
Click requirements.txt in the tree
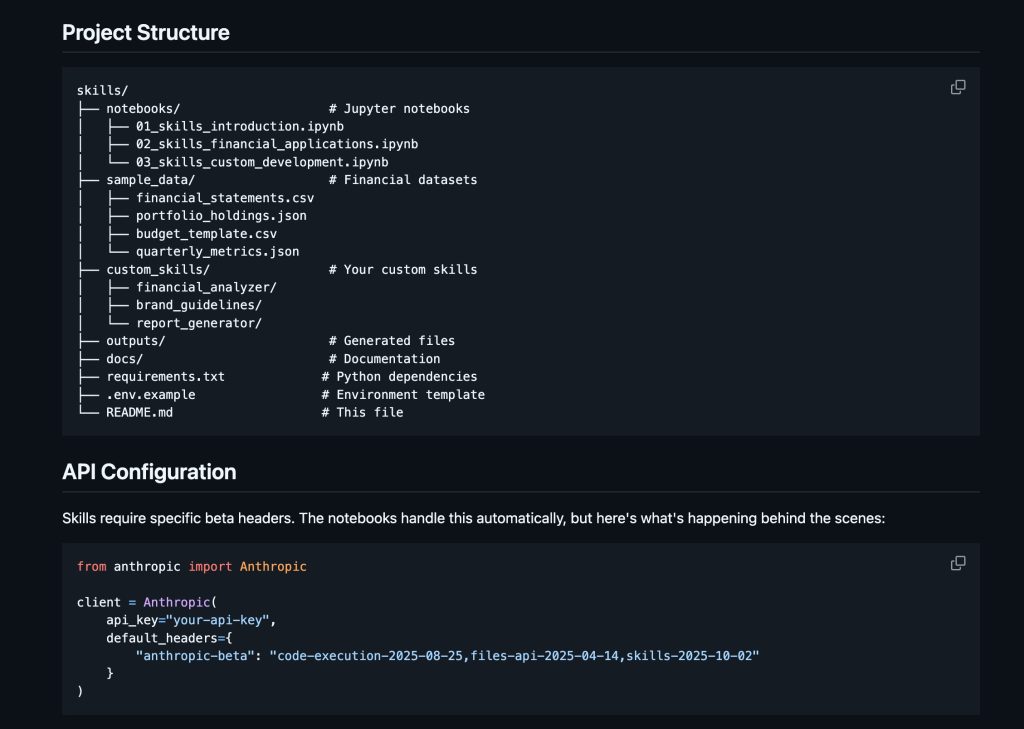click(165, 377)
